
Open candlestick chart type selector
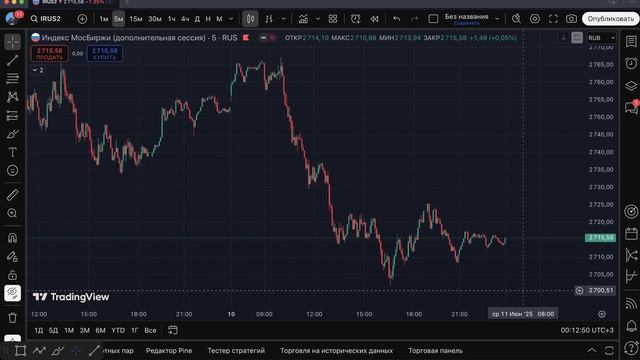pos(250,19)
